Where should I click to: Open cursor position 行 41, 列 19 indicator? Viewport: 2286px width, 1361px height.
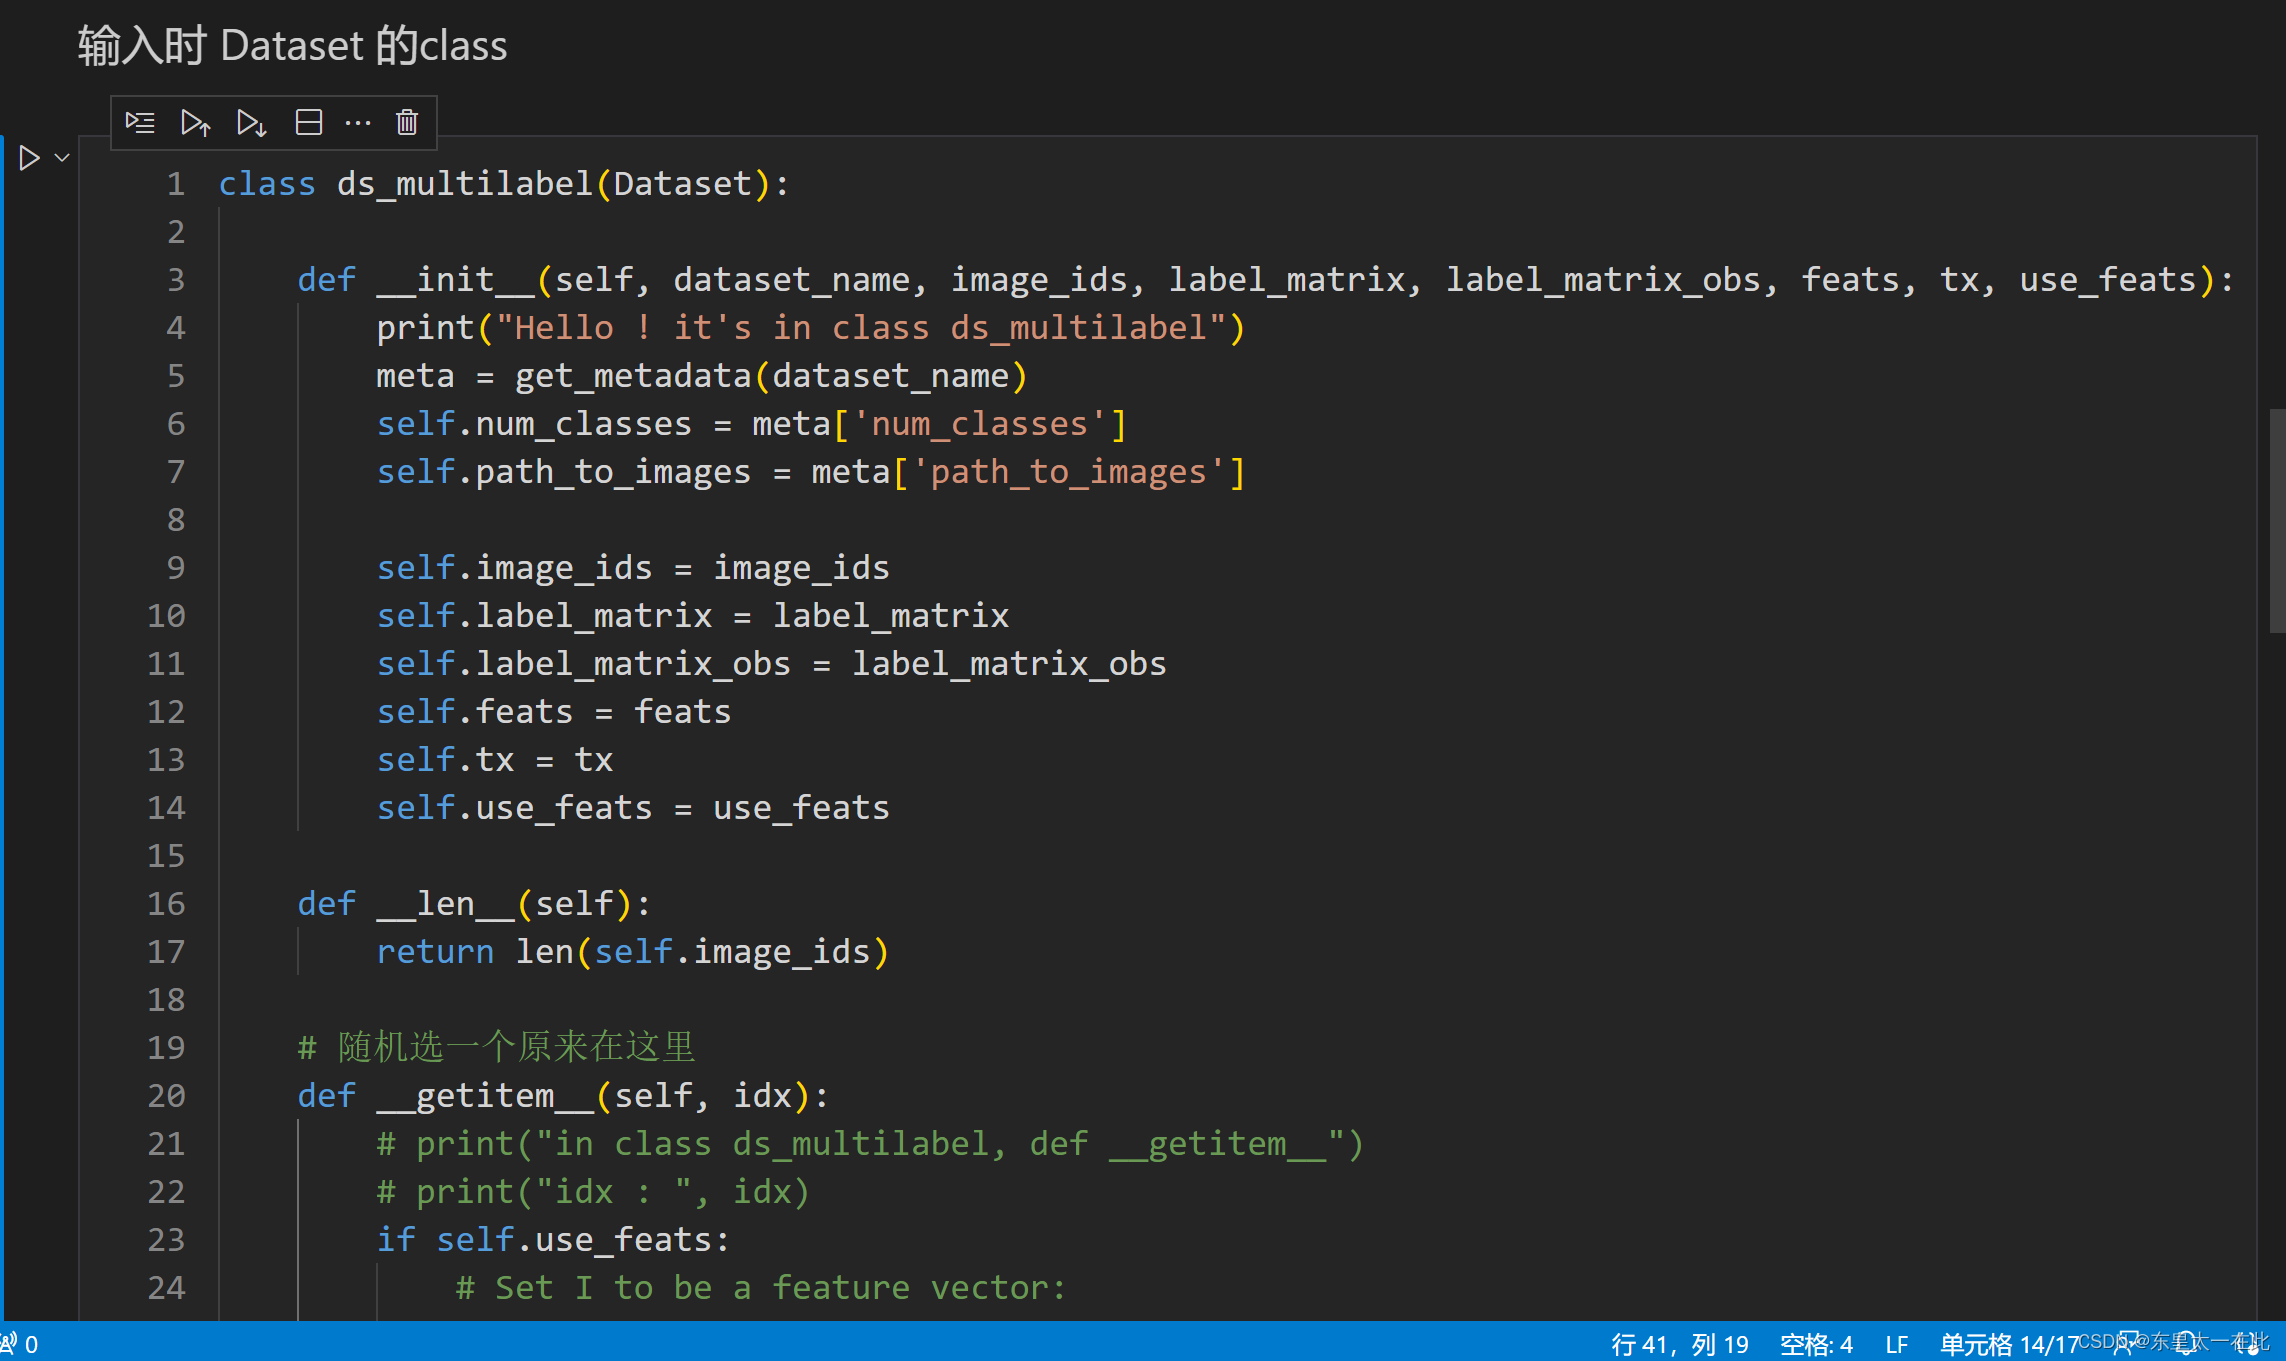pyautogui.click(x=1680, y=1344)
